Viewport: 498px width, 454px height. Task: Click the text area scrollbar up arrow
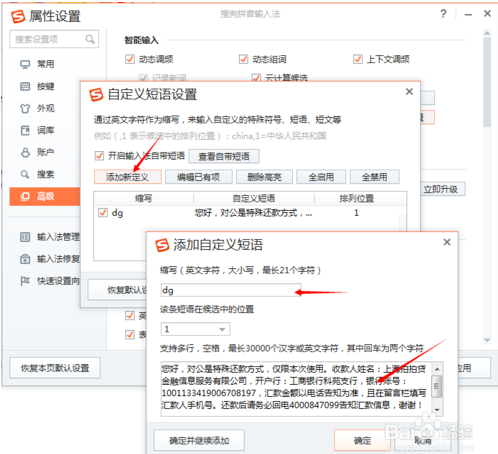point(437,369)
